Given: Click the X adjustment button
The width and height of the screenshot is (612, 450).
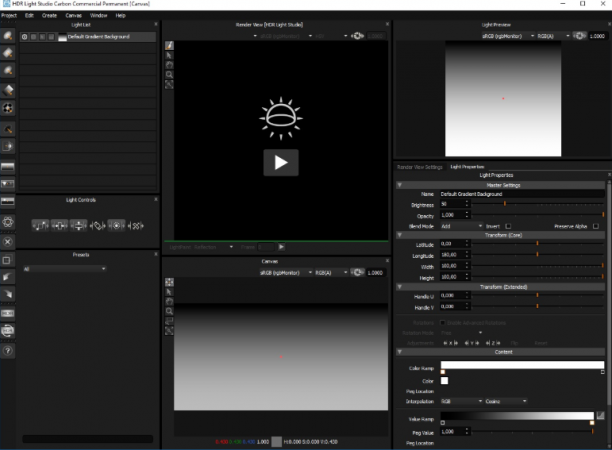Looking at the screenshot, I should (450, 343).
